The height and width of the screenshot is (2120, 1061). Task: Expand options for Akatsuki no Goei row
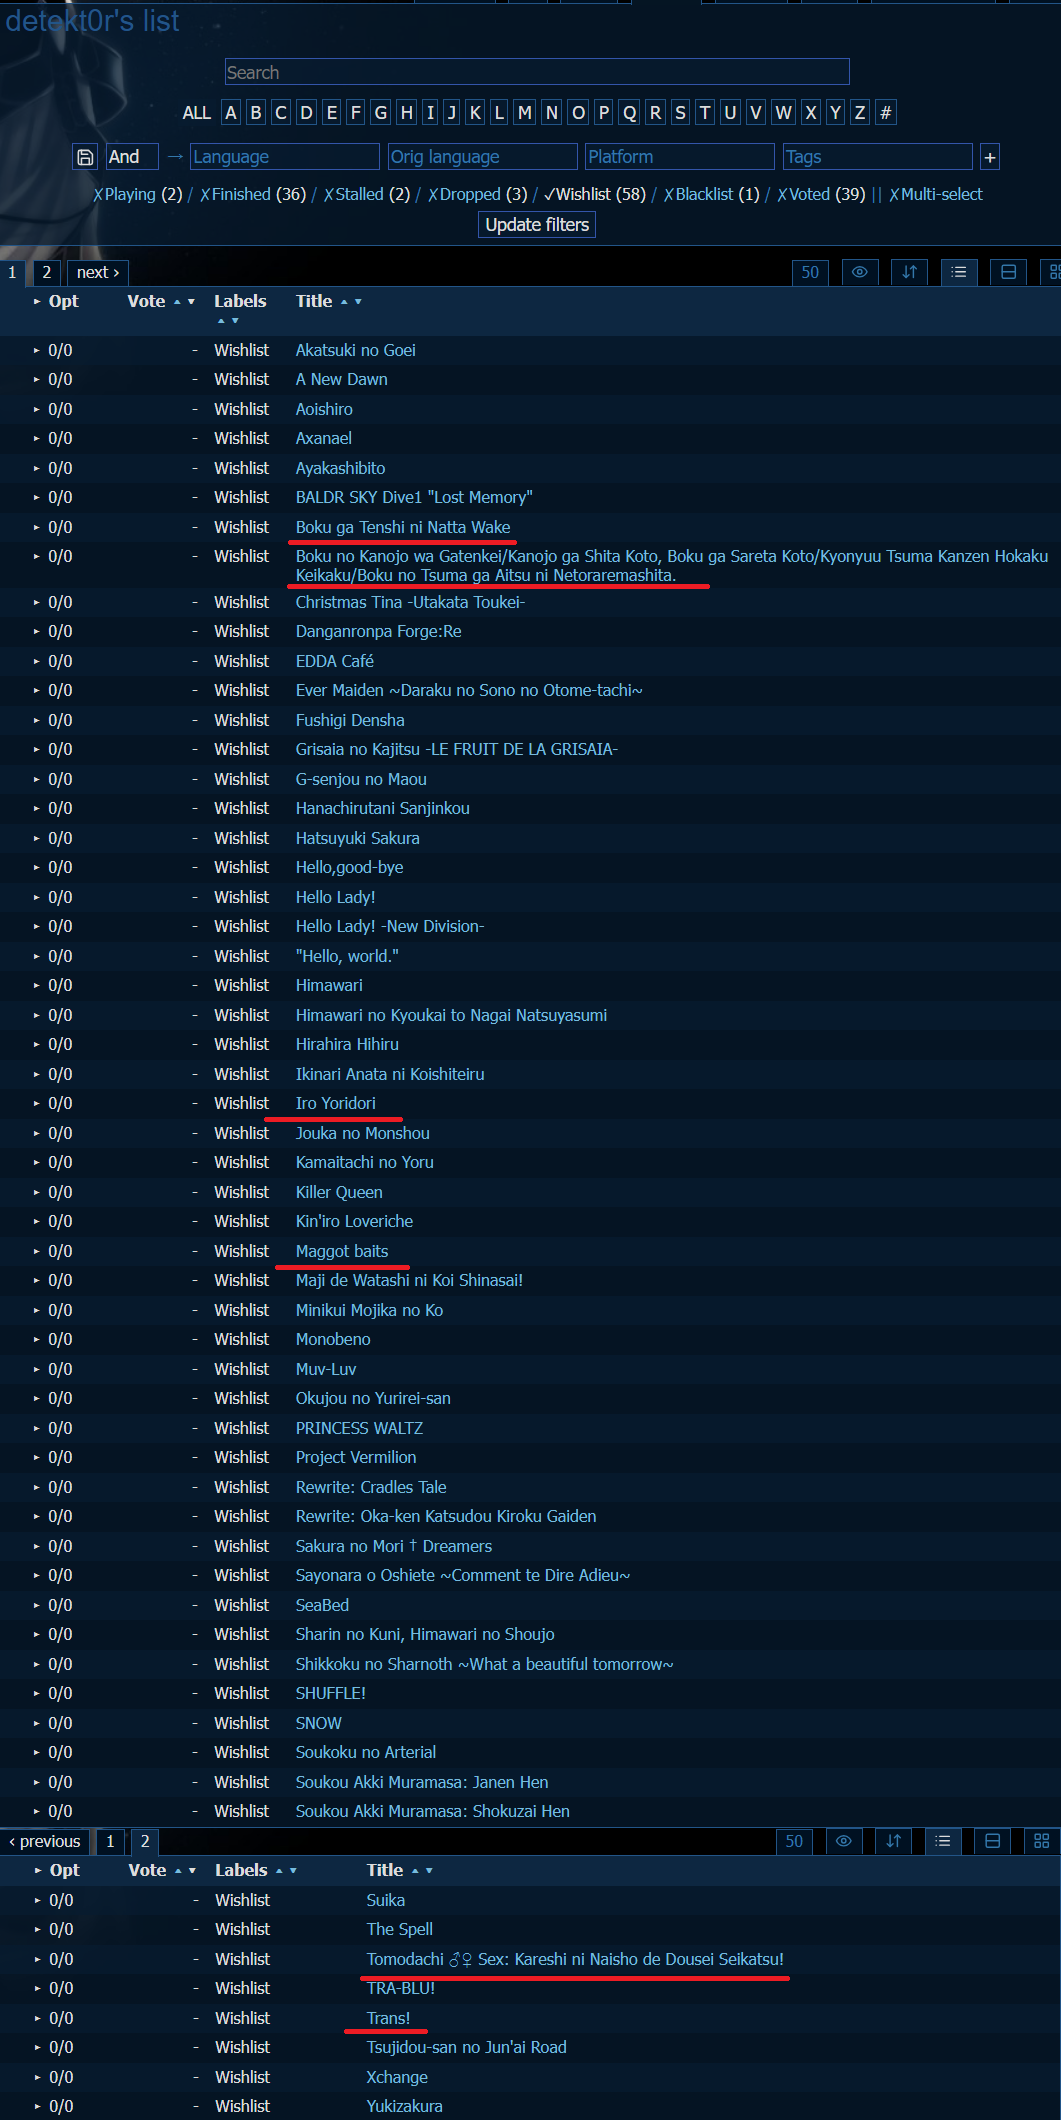[37, 350]
